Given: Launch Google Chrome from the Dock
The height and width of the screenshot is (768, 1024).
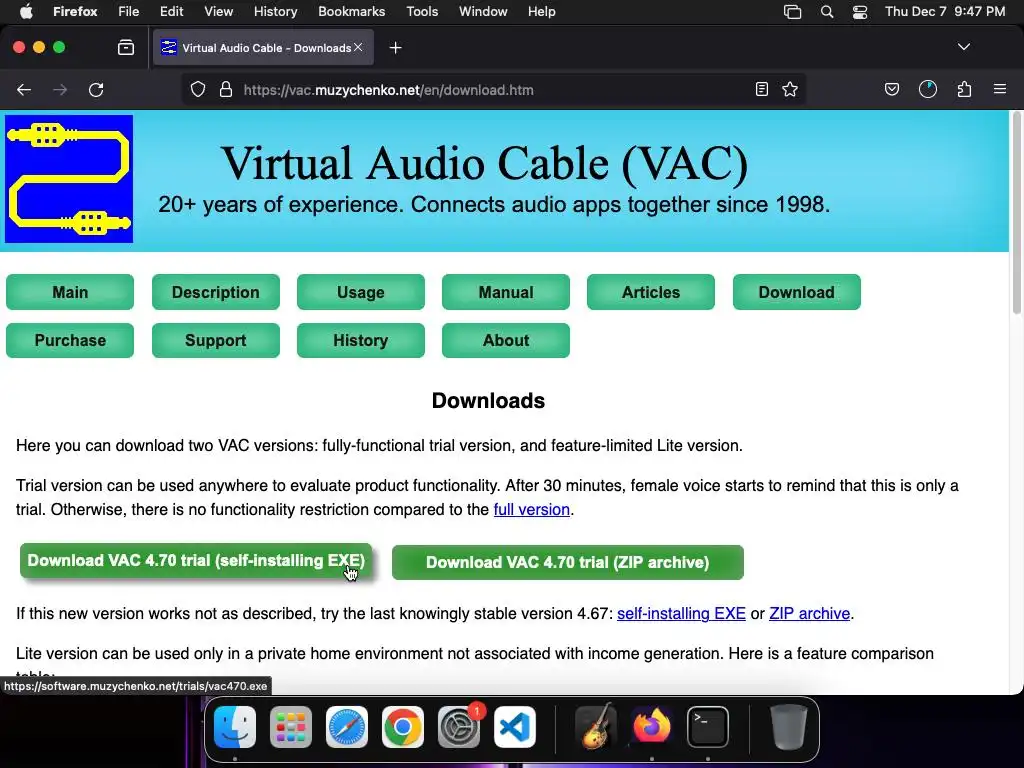Looking at the screenshot, I should pos(403,727).
